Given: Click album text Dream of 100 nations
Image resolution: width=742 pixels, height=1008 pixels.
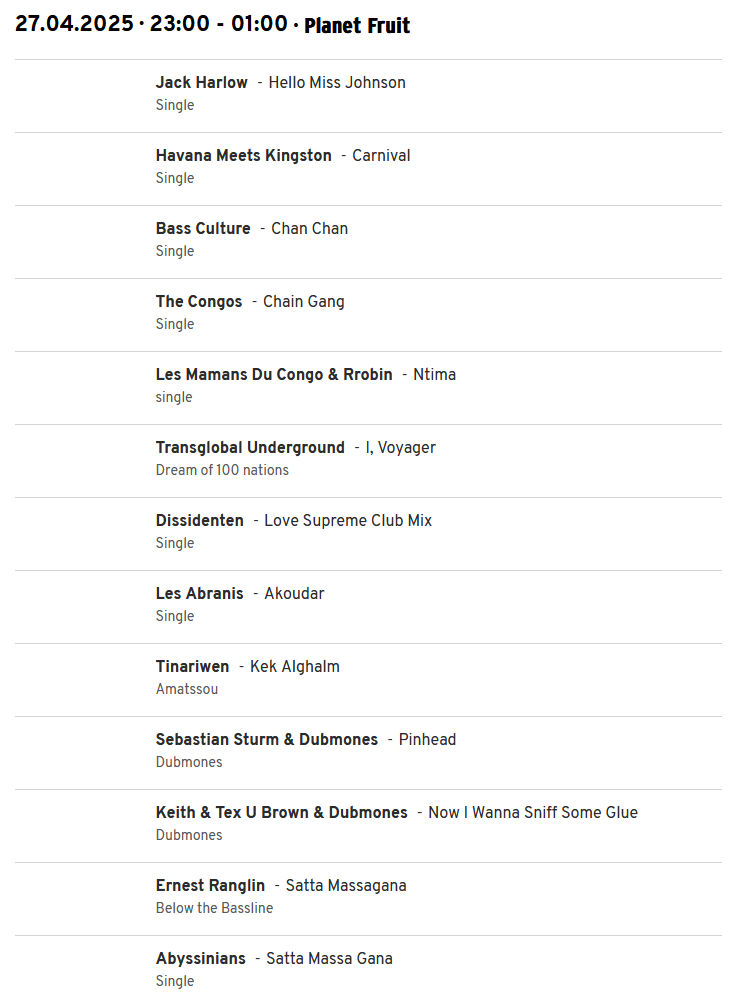Looking at the screenshot, I should pos(222,470).
